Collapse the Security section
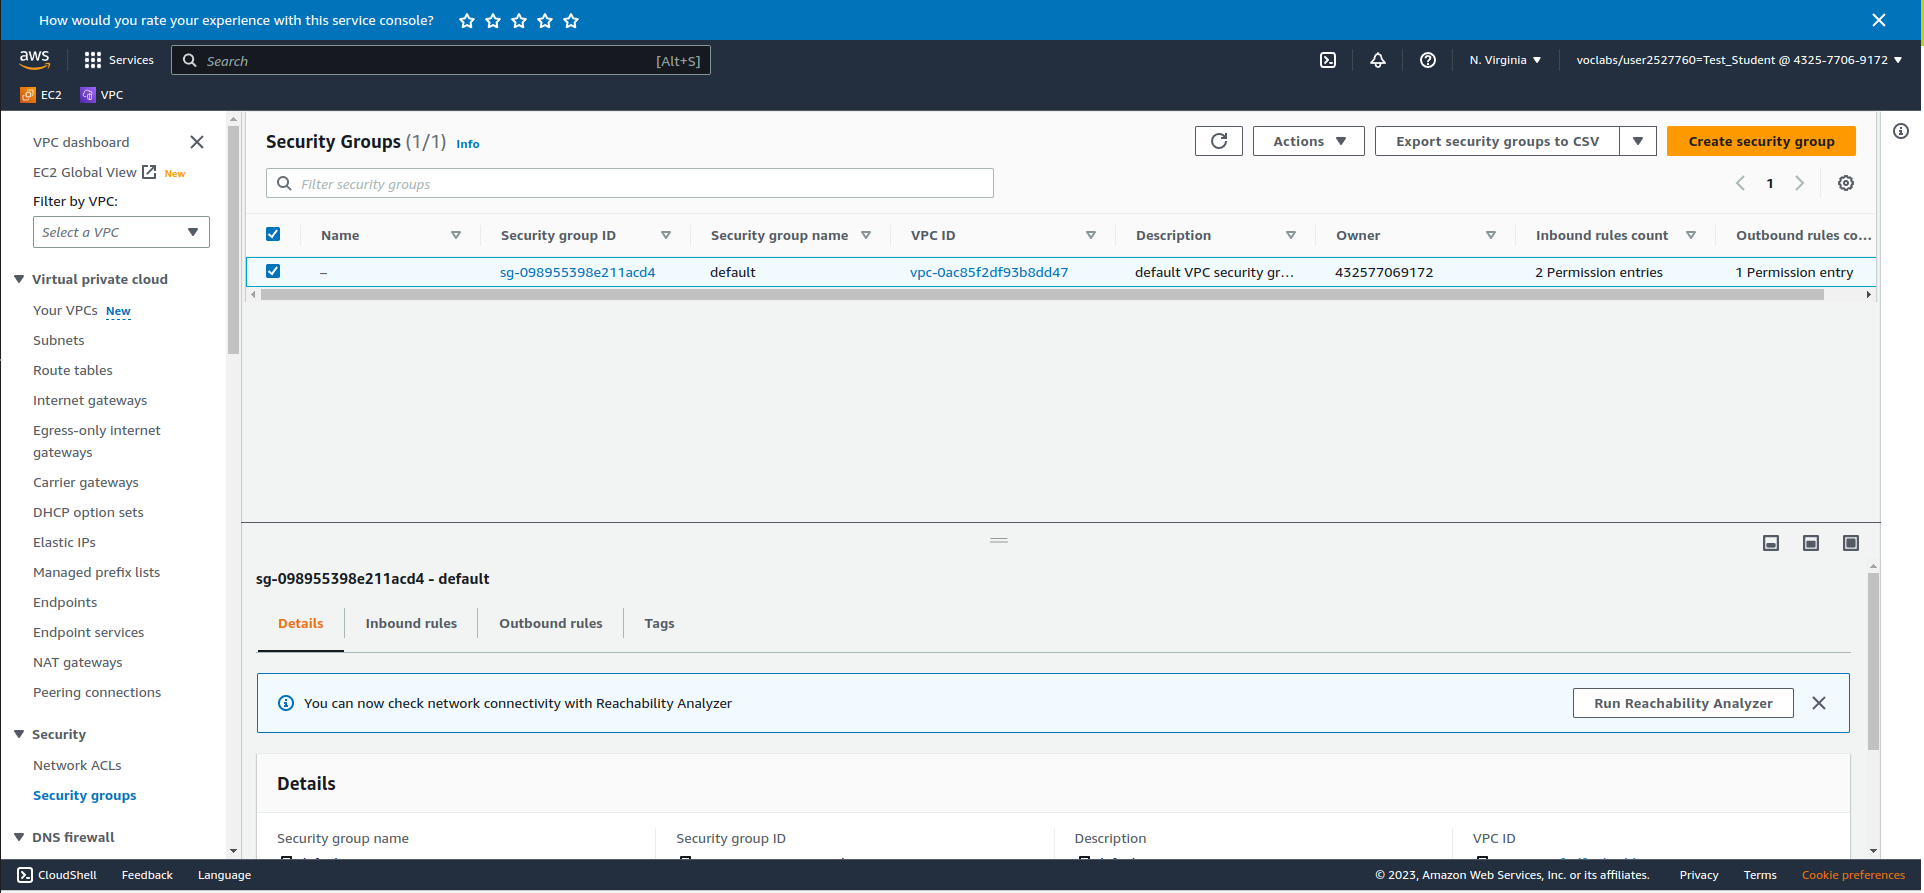Image resolution: width=1924 pixels, height=893 pixels. 19,734
